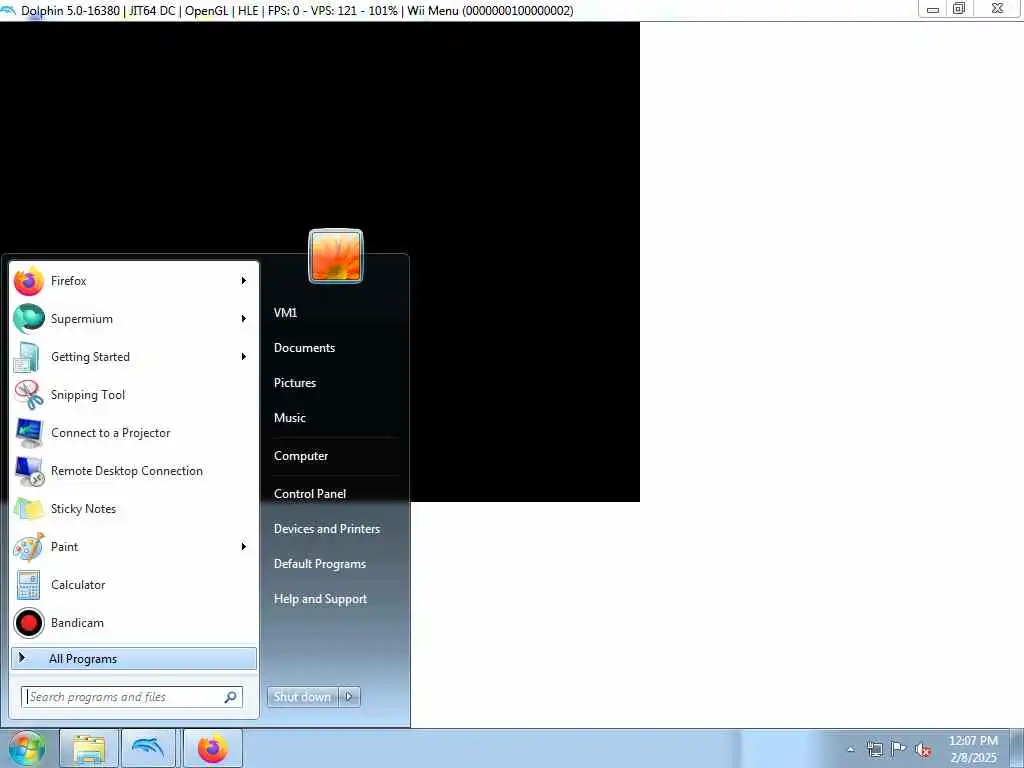The width and height of the screenshot is (1024, 768).
Task: Launch the Snipping Tool scissors icon
Action: [29, 395]
